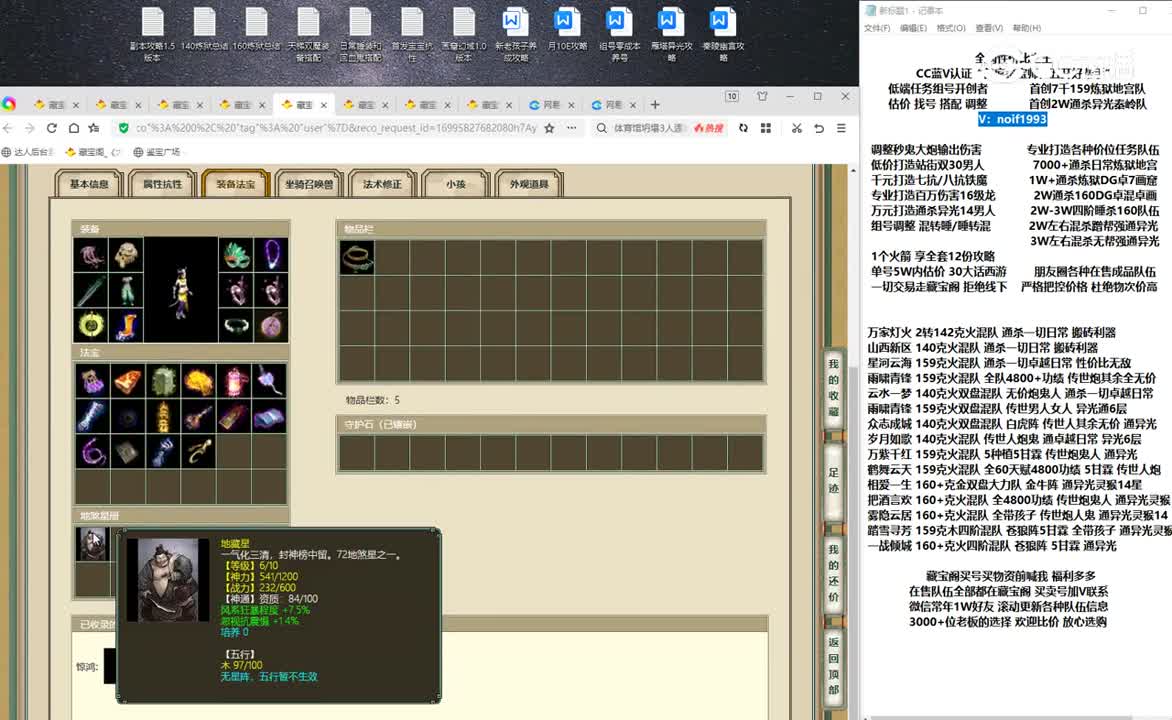Open the browser apps grid icon
The height and width of the screenshot is (720, 1172).
click(x=765, y=128)
